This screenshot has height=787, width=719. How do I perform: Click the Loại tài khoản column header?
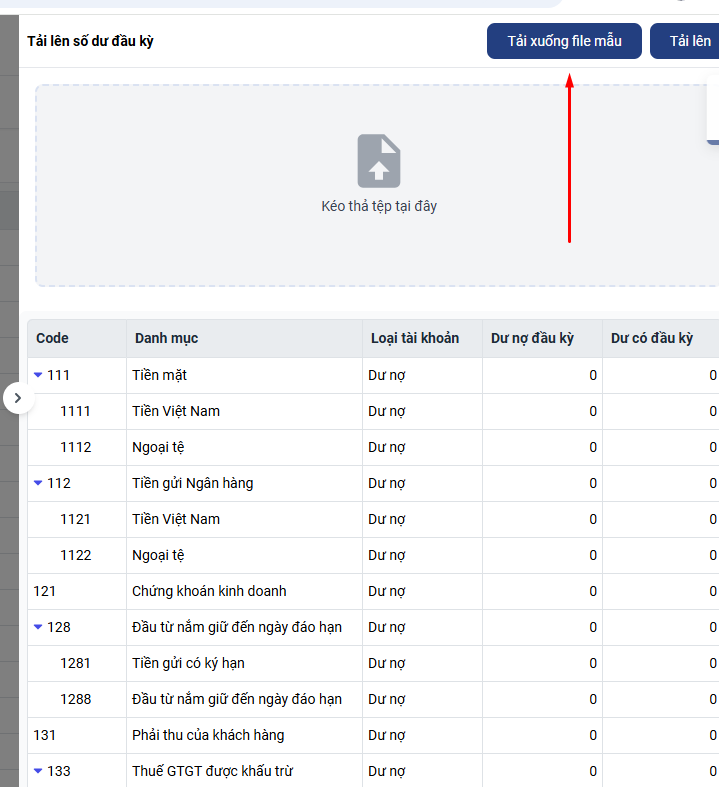point(414,338)
